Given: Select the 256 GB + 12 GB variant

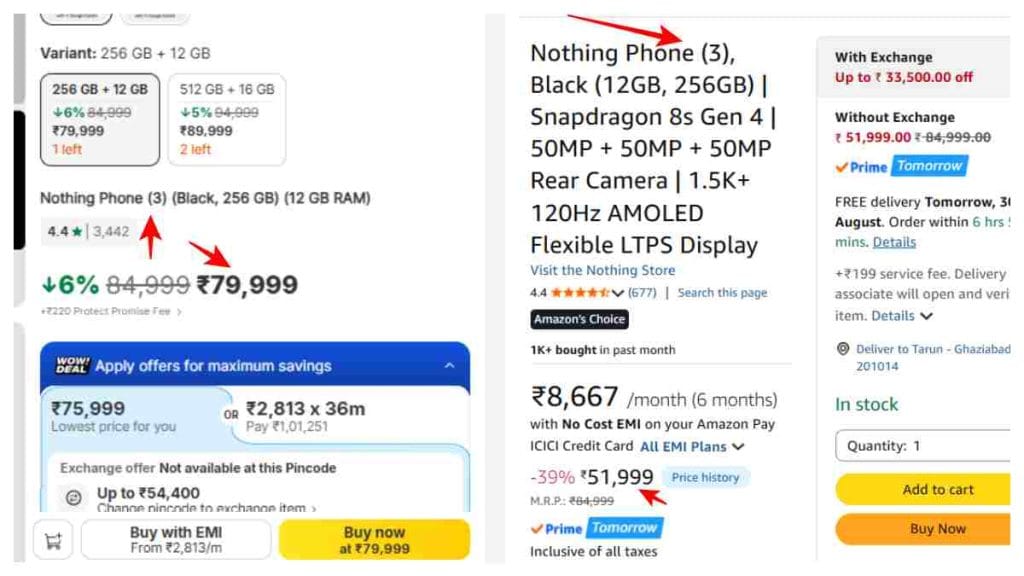Looking at the screenshot, I should coord(100,120).
